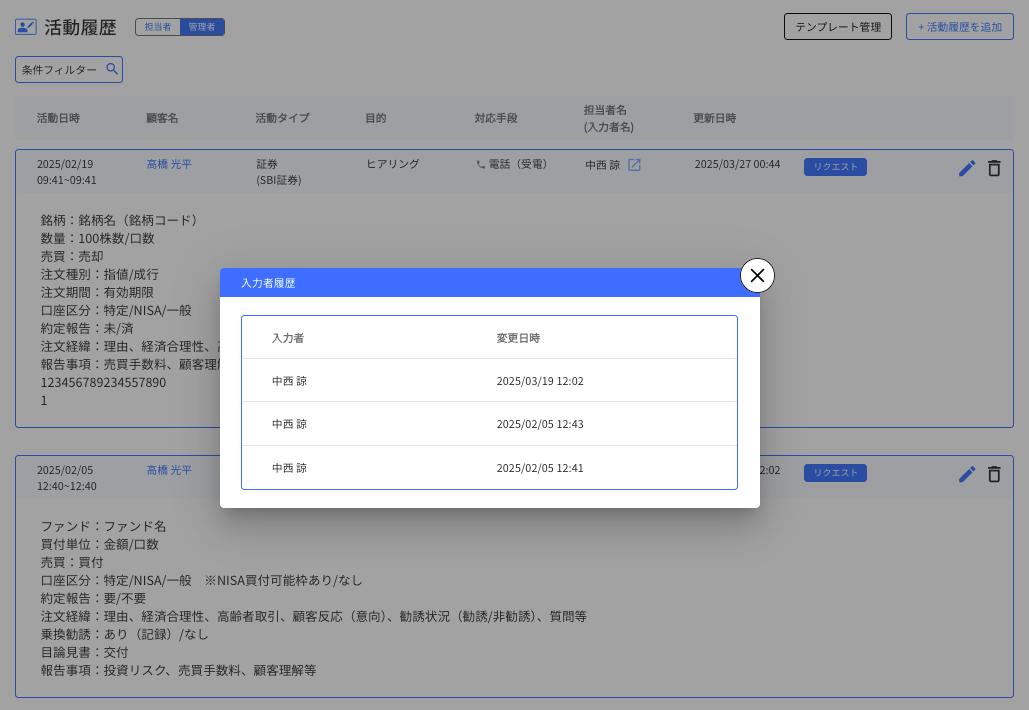Click リクエスト badge on 2025/02/05 record
This screenshot has height=710, width=1029.
pyautogui.click(x=835, y=473)
